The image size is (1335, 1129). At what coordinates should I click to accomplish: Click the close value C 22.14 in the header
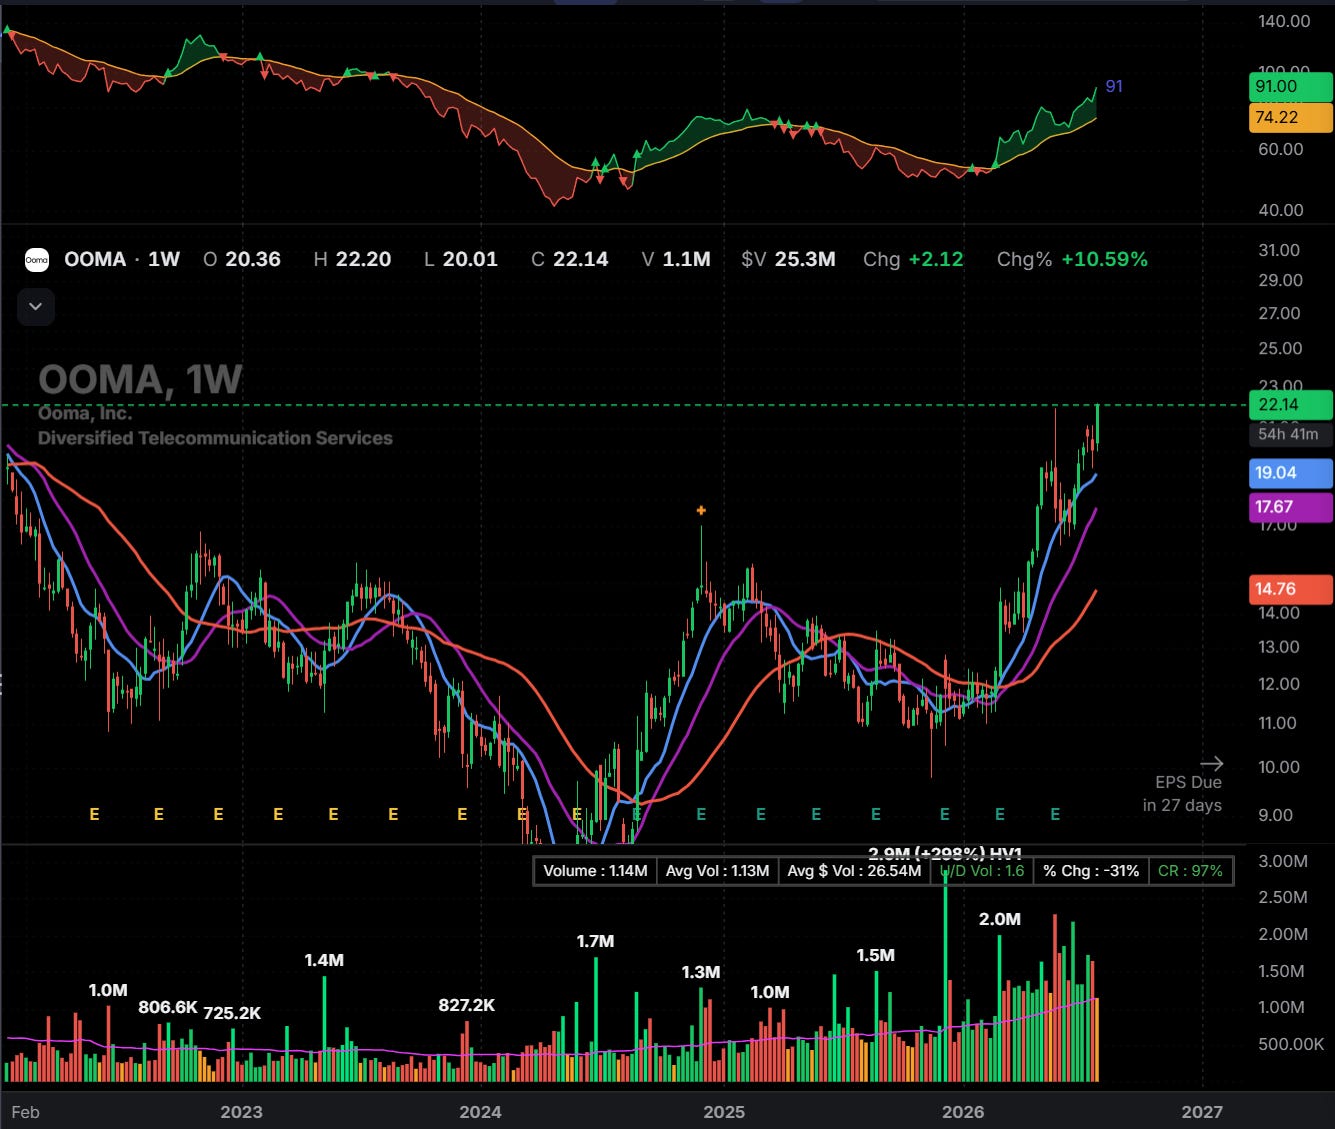570,259
